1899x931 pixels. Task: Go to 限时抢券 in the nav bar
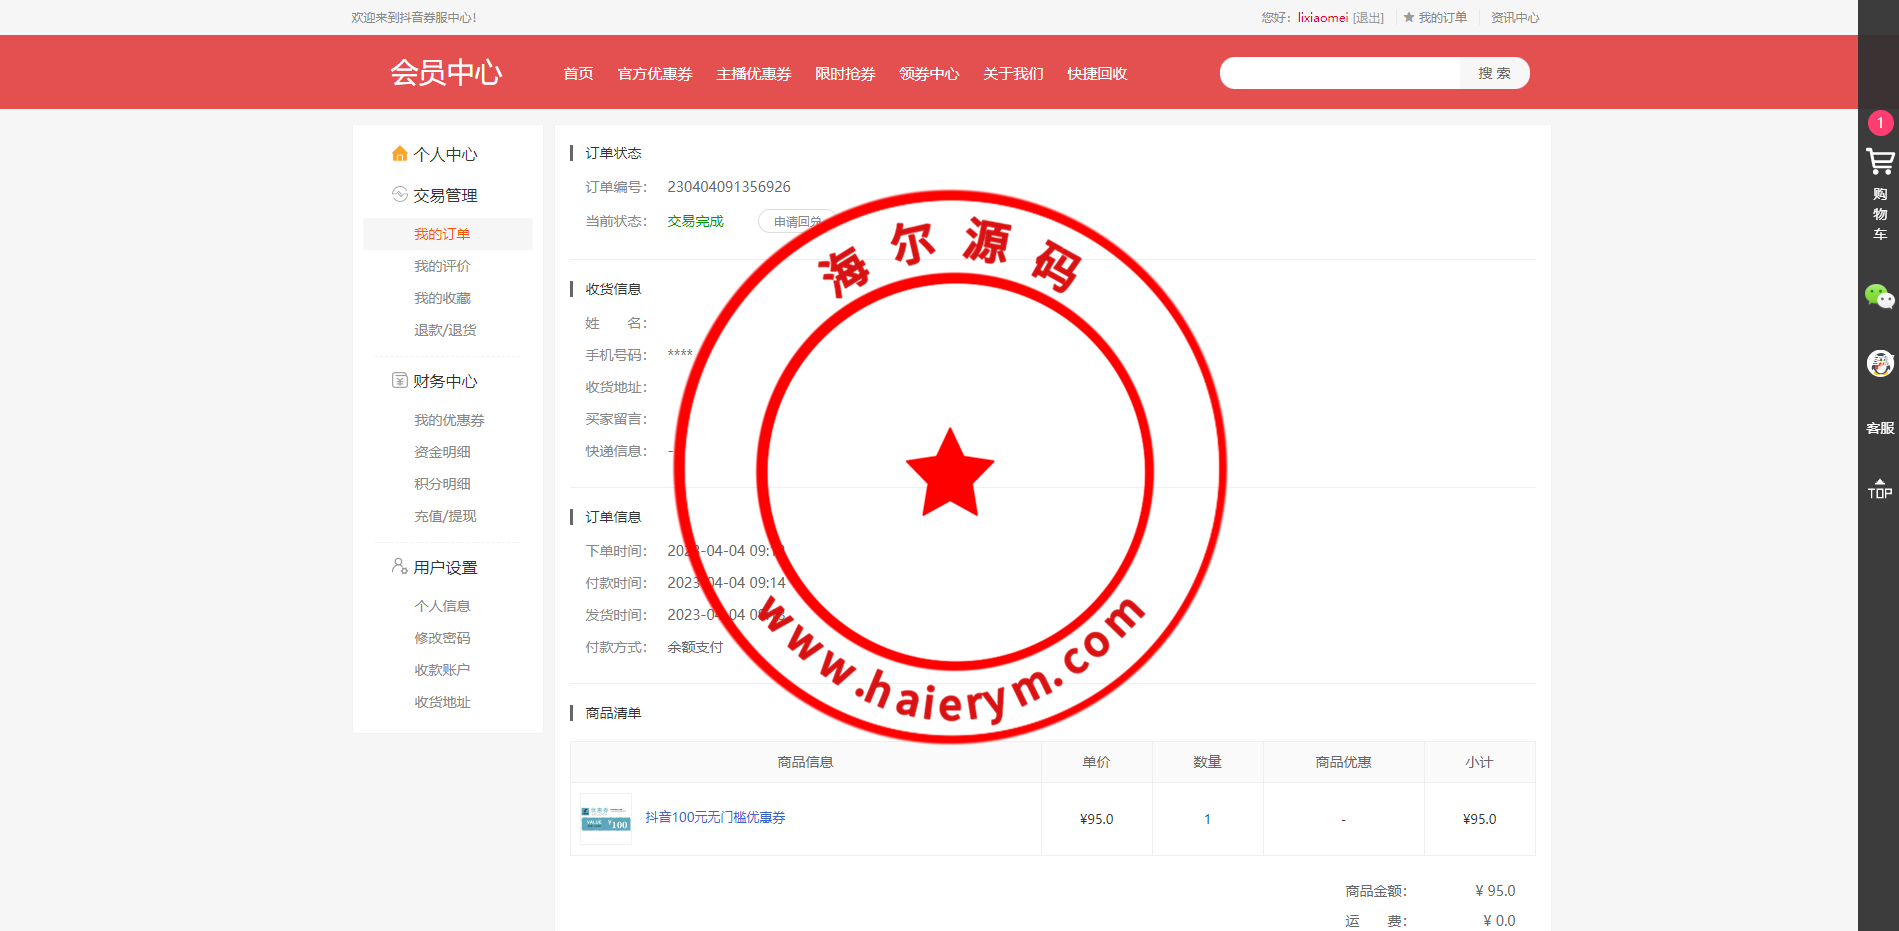845,74
